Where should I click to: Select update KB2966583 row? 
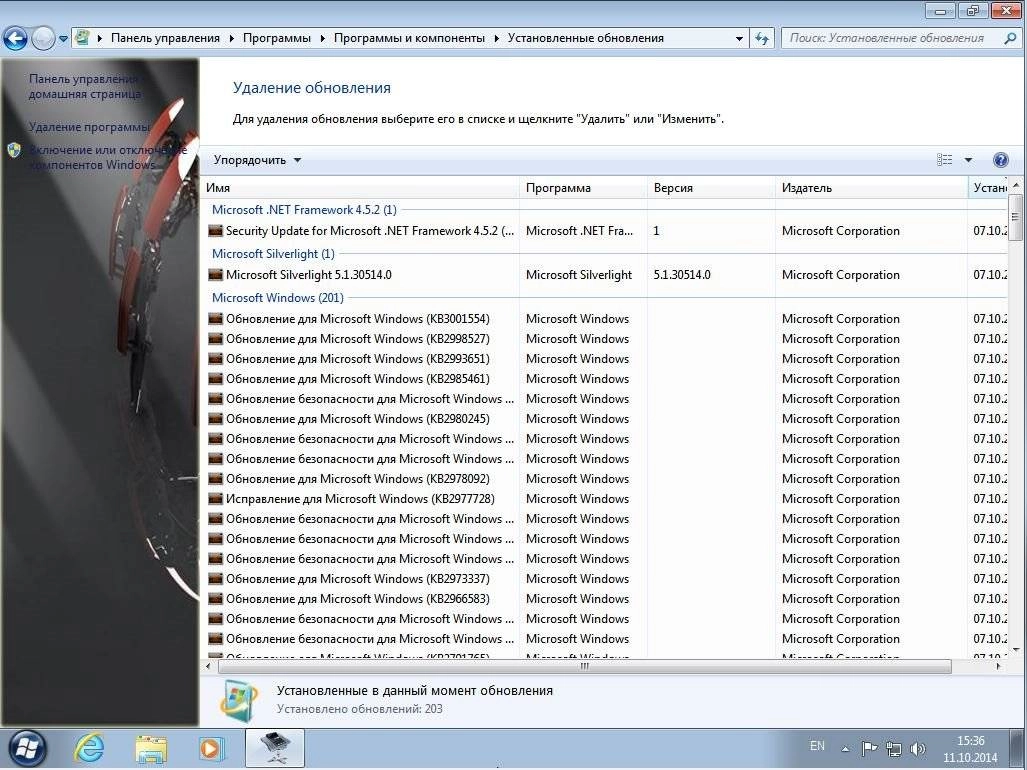click(x=605, y=599)
